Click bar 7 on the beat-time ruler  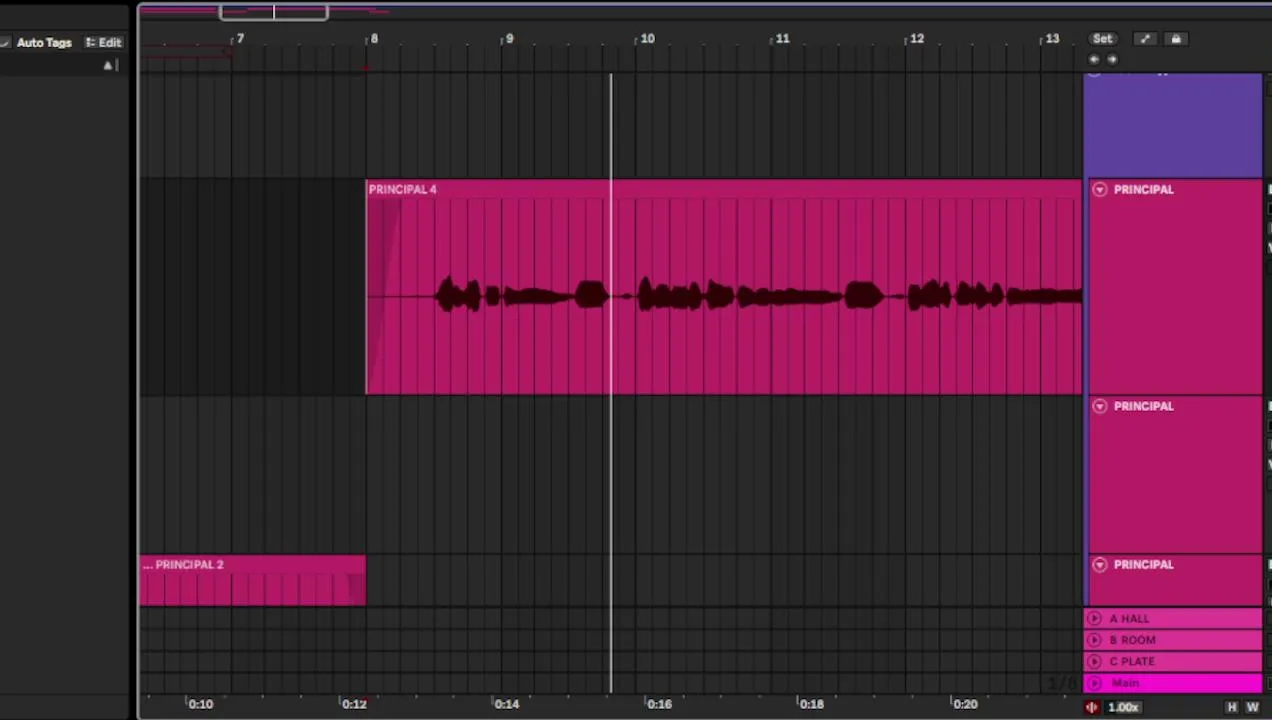coord(240,39)
